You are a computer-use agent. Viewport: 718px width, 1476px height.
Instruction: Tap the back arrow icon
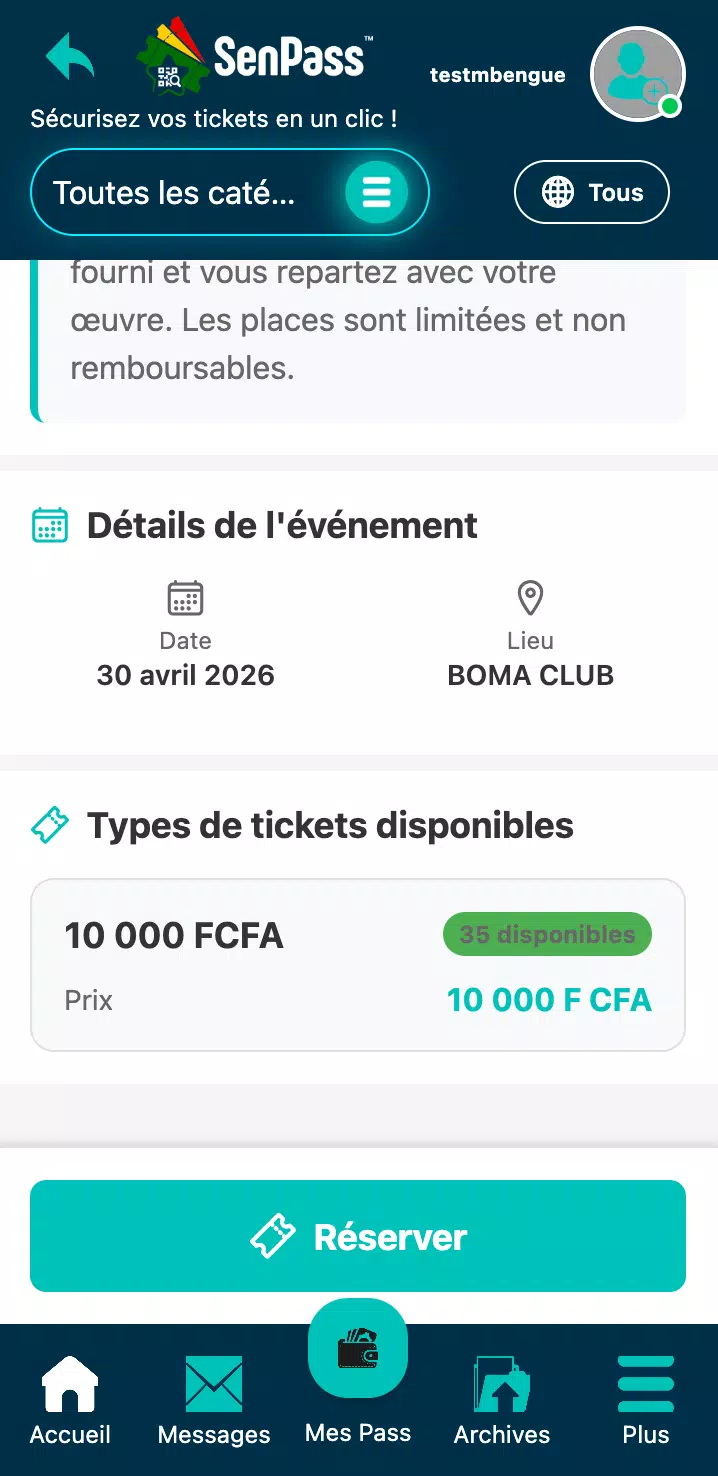click(x=70, y=56)
